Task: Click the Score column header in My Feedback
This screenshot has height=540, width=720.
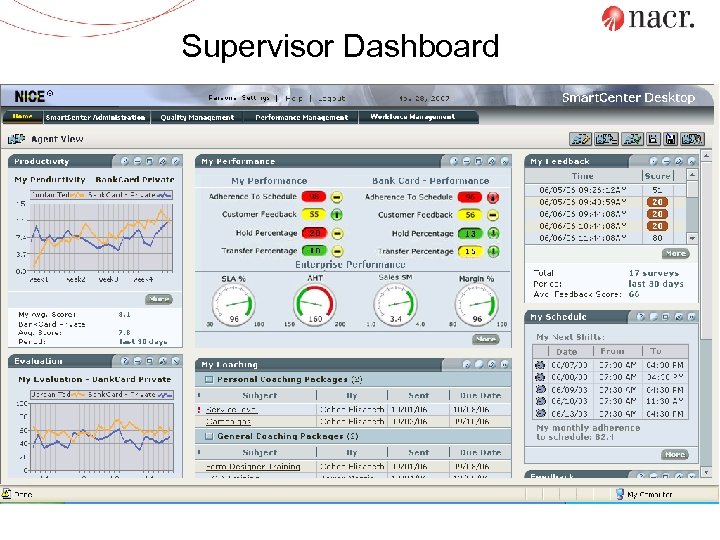Action: 657,176
